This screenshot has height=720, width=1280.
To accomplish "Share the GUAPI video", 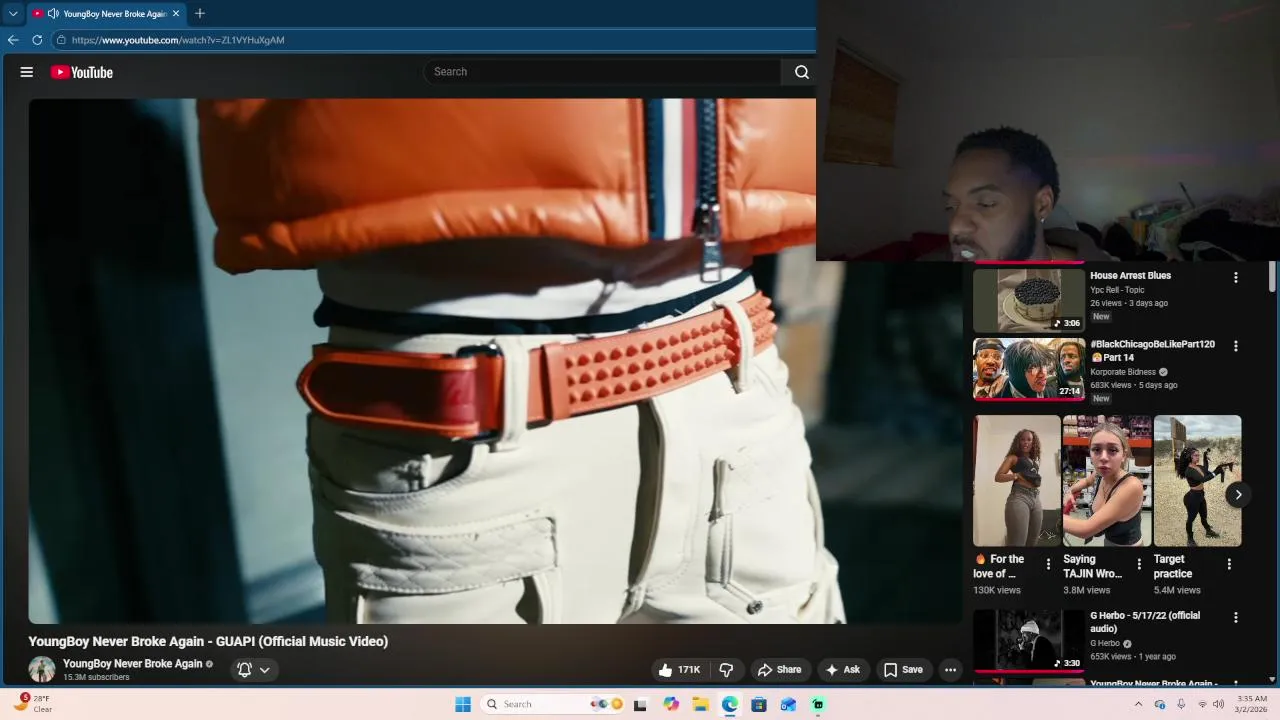I will pos(779,670).
